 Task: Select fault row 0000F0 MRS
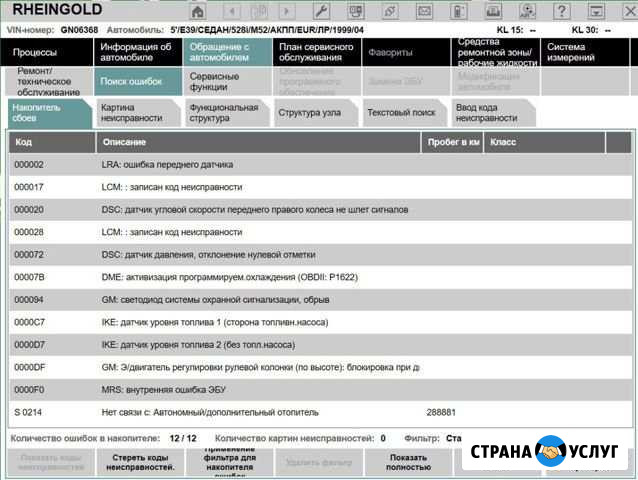coord(320,390)
